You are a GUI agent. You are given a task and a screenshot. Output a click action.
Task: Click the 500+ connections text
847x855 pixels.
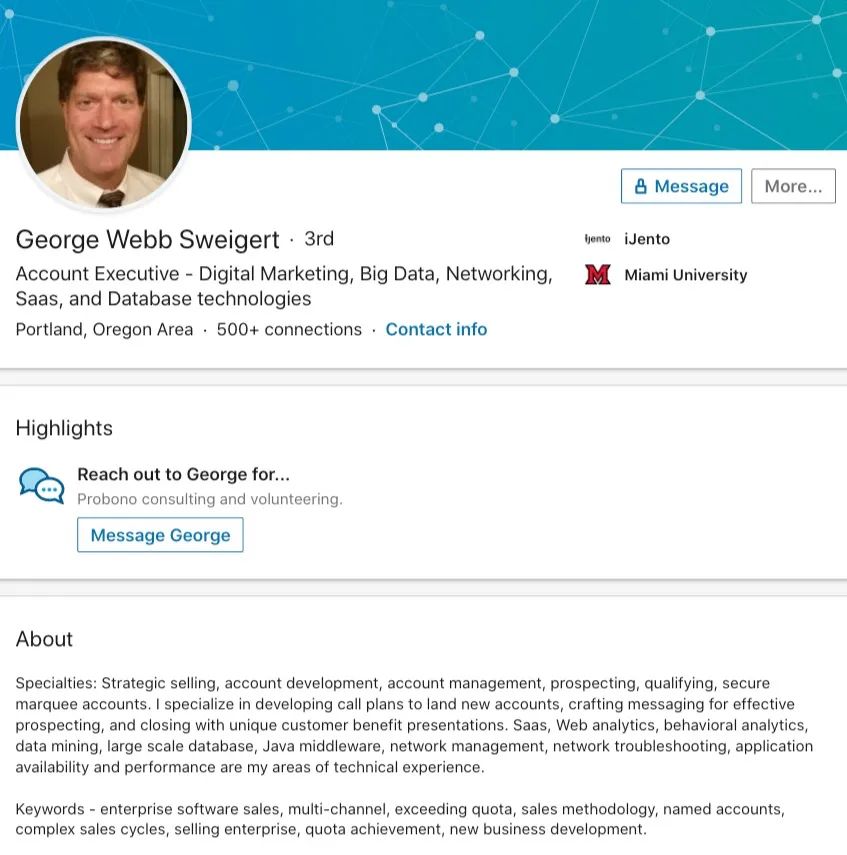(289, 329)
